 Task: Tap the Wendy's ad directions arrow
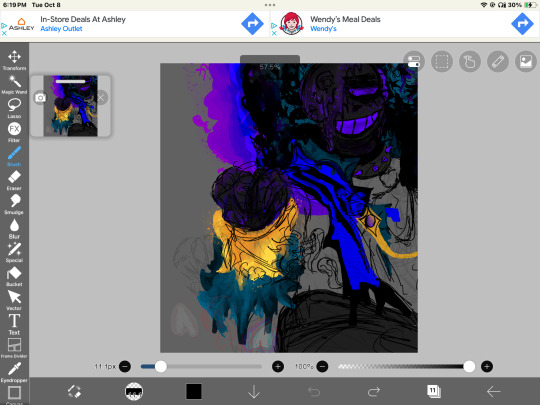point(522,24)
